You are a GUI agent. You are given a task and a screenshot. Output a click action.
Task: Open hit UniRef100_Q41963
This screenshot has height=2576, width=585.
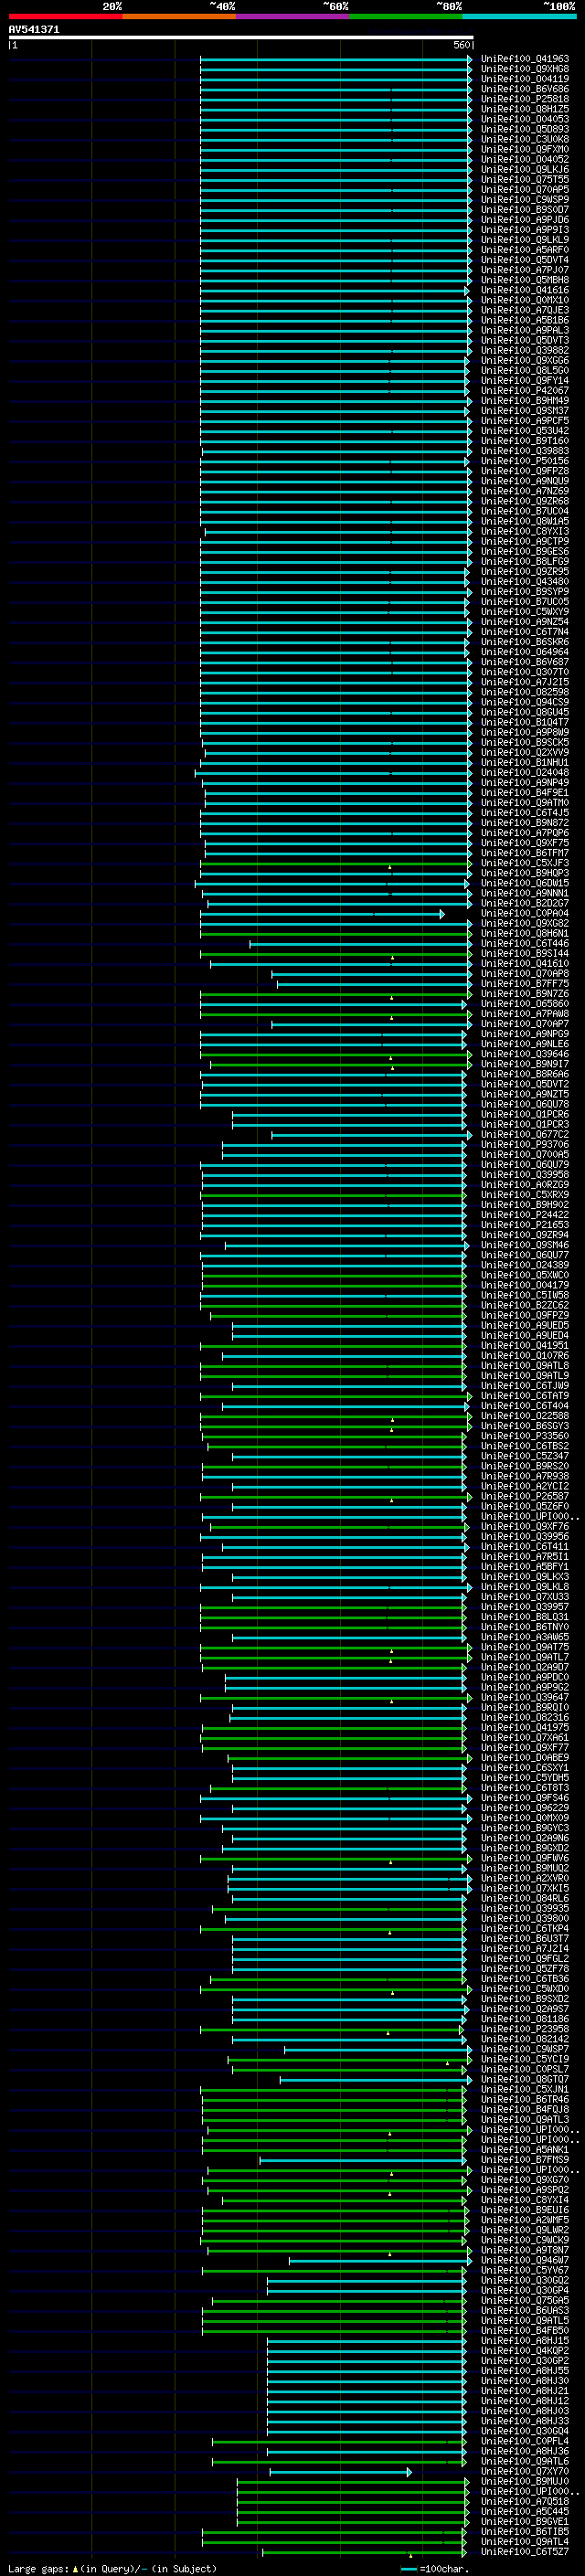[525, 59]
